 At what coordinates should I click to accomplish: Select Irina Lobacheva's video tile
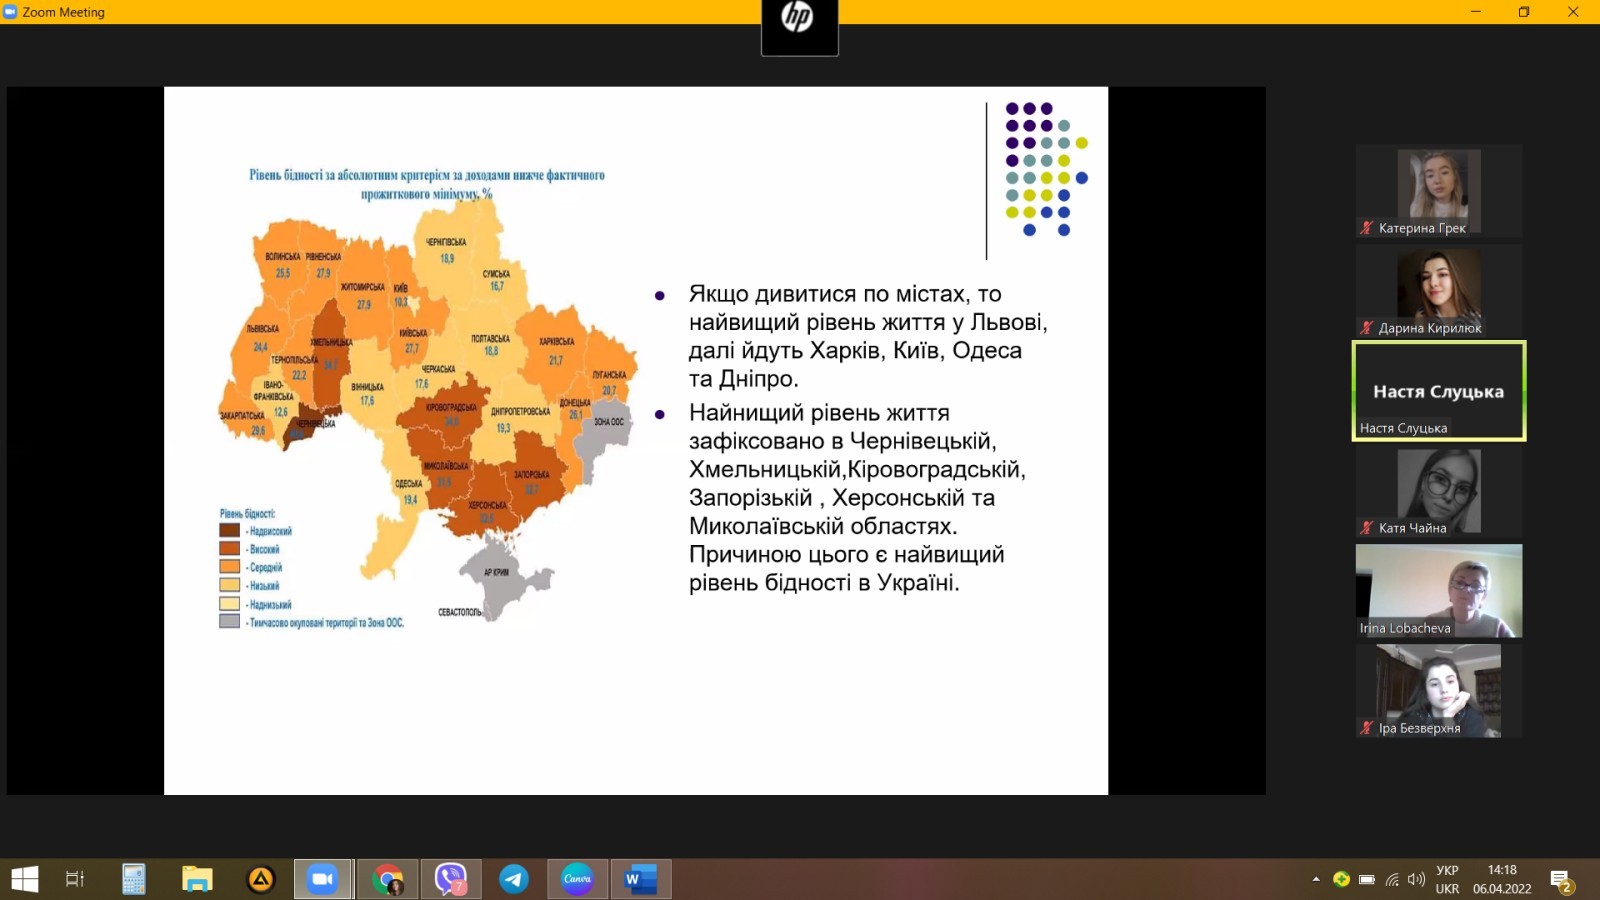pyautogui.click(x=1438, y=590)
